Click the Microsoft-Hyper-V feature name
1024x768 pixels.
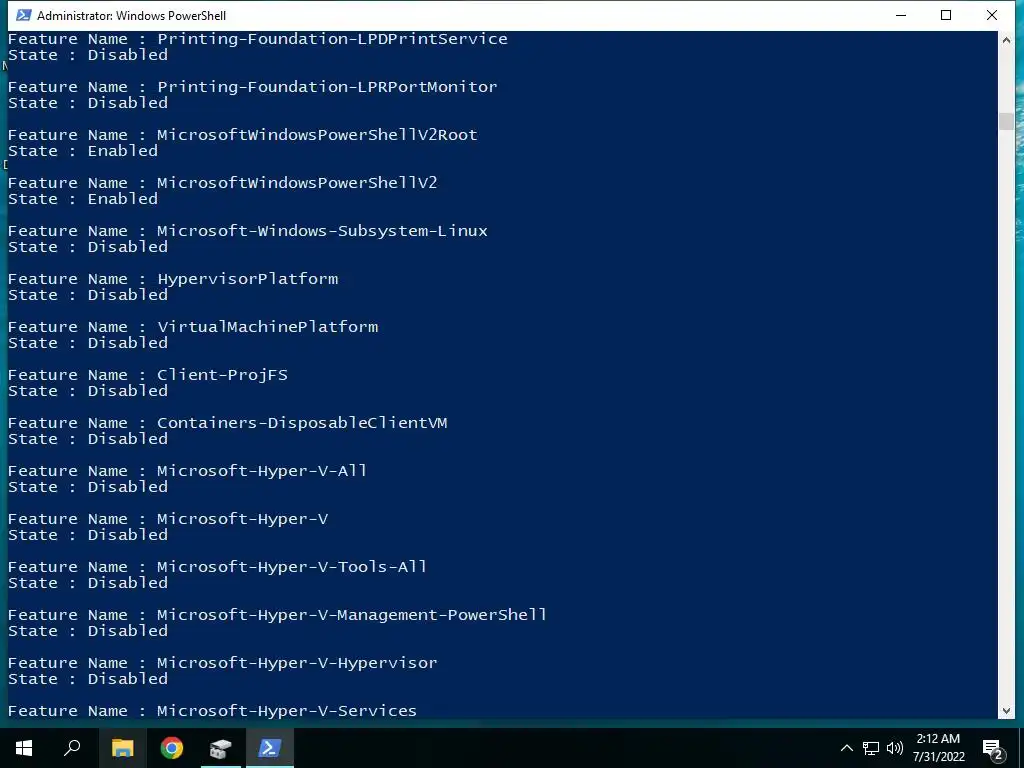[242, 519]
